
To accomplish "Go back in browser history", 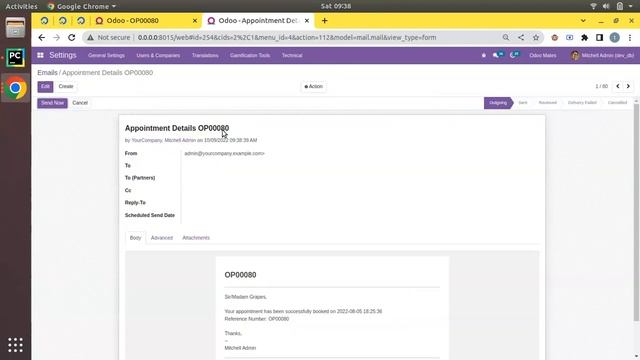I will coord(42,38).
